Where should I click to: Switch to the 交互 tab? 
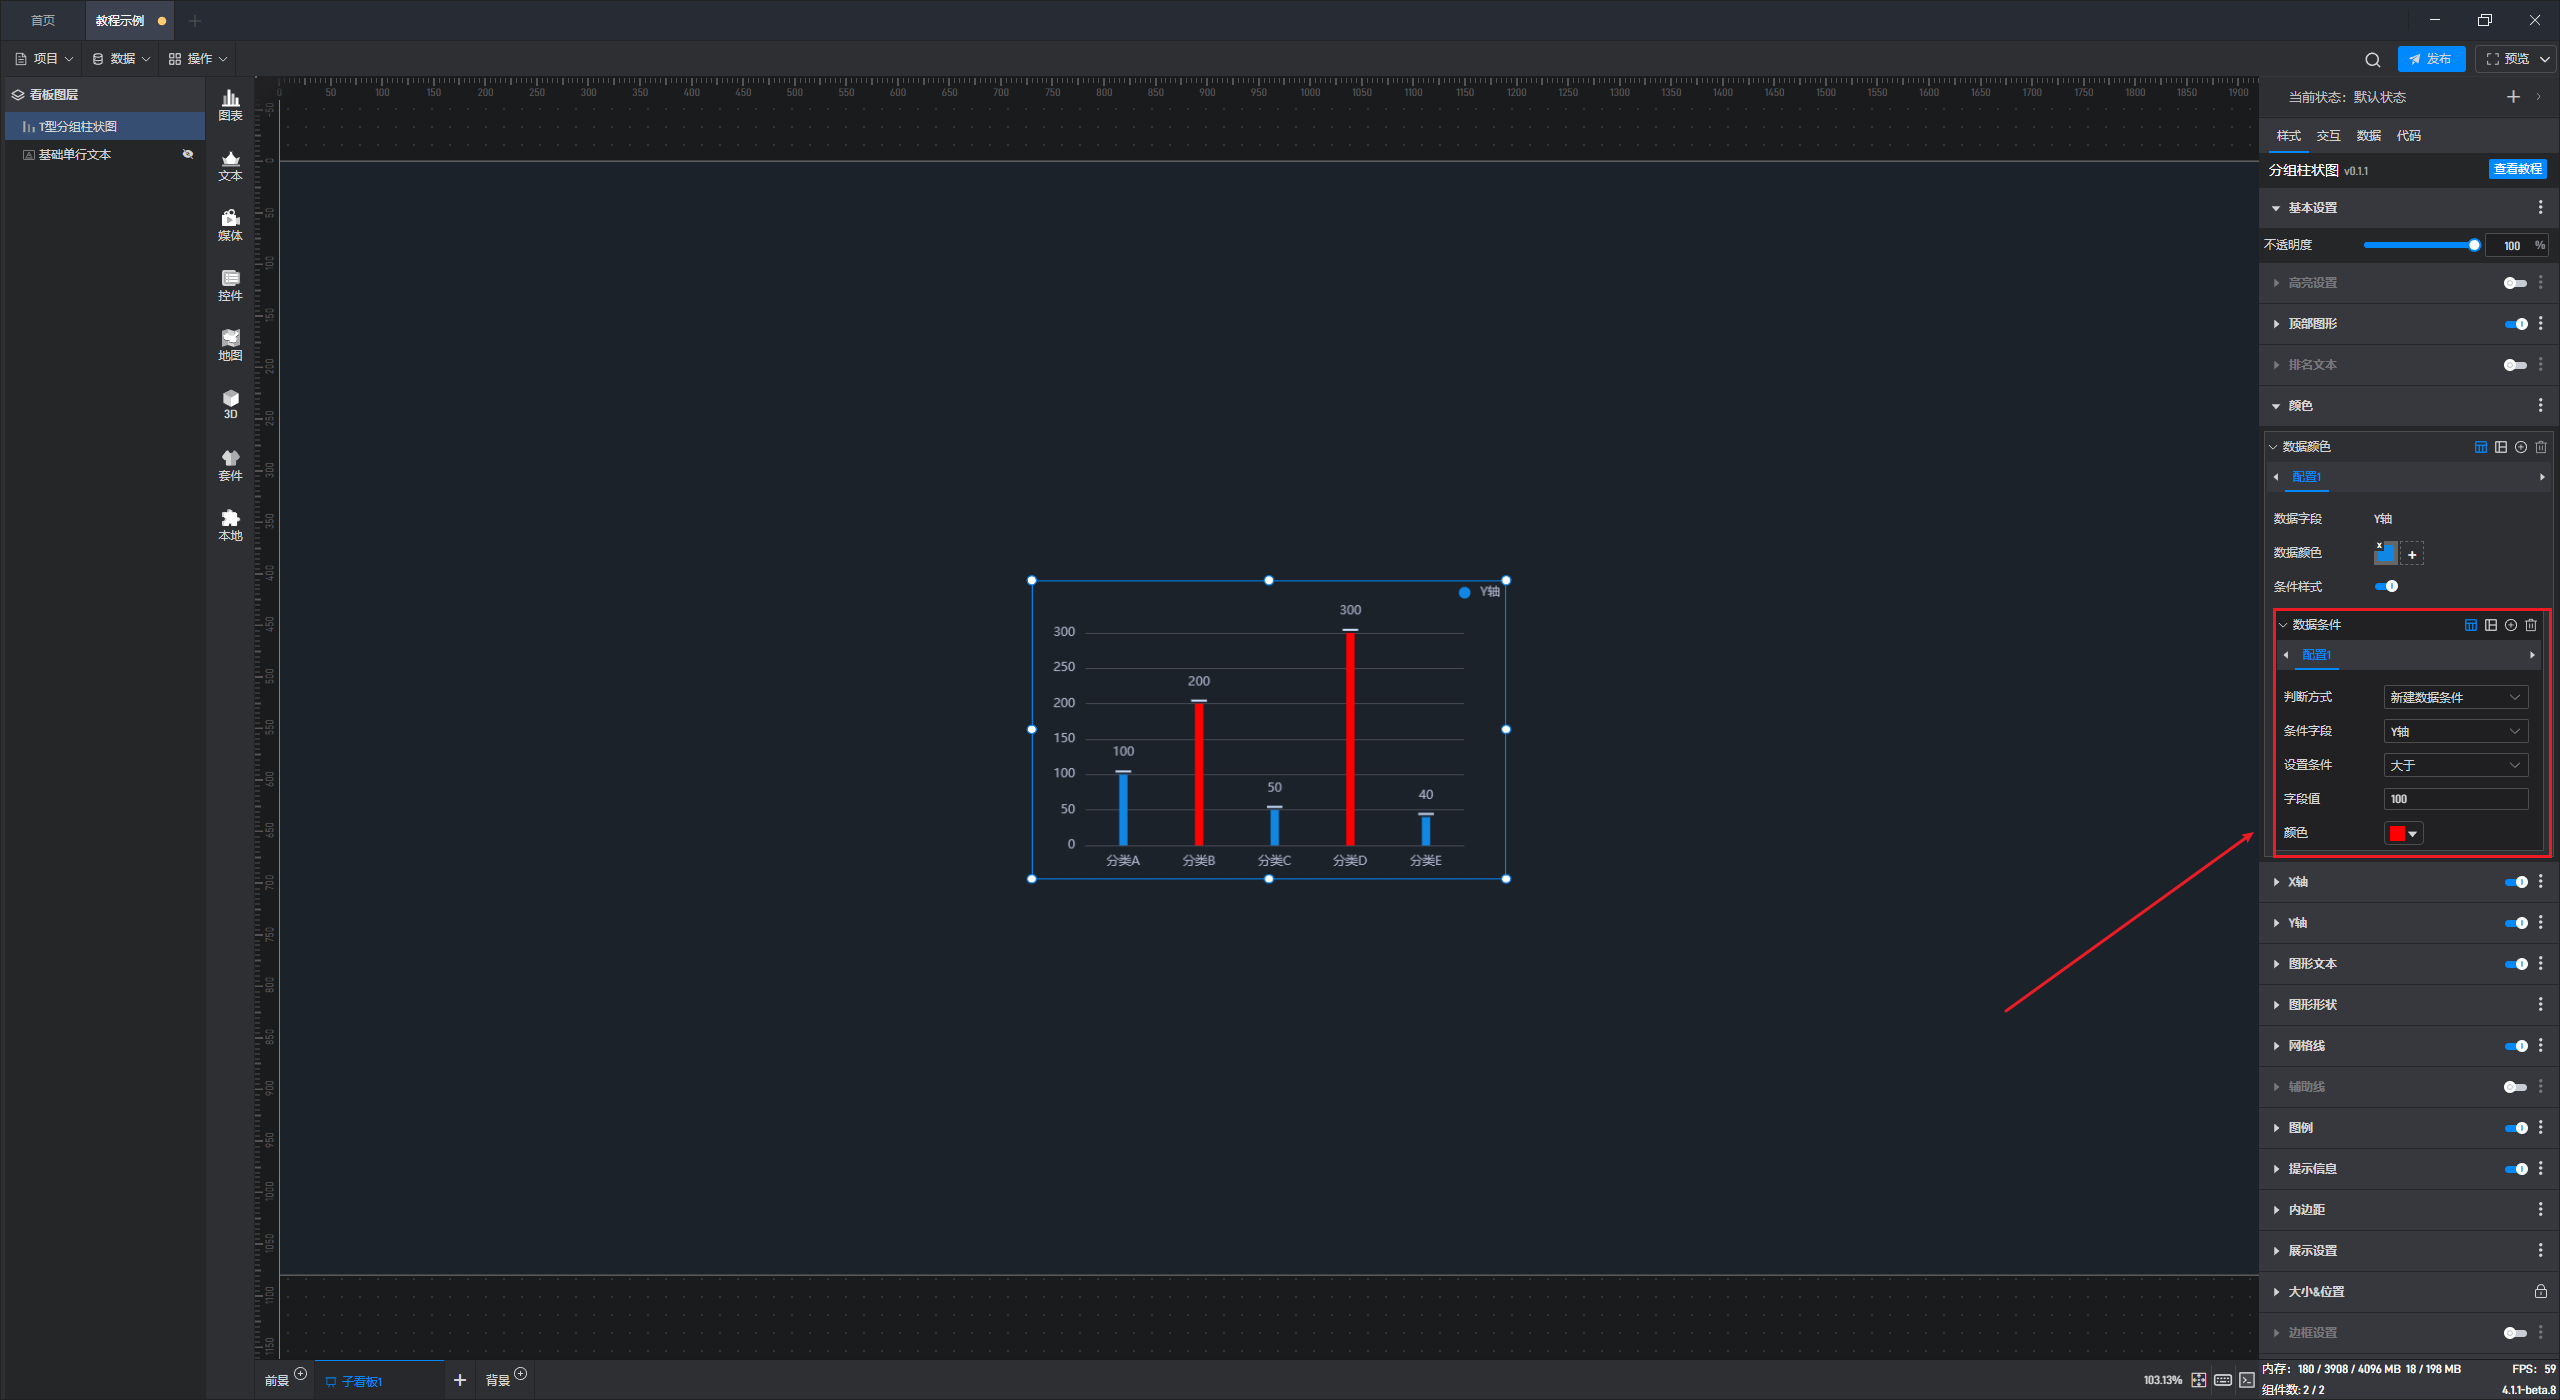(x=2328, y=136)
